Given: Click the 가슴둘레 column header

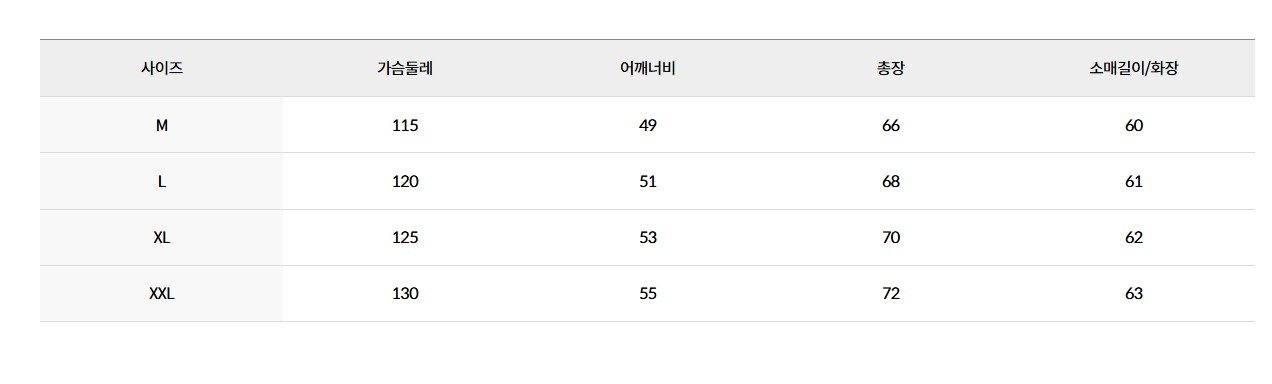Looking at the screenshot, I should click(x=405, y=69).
